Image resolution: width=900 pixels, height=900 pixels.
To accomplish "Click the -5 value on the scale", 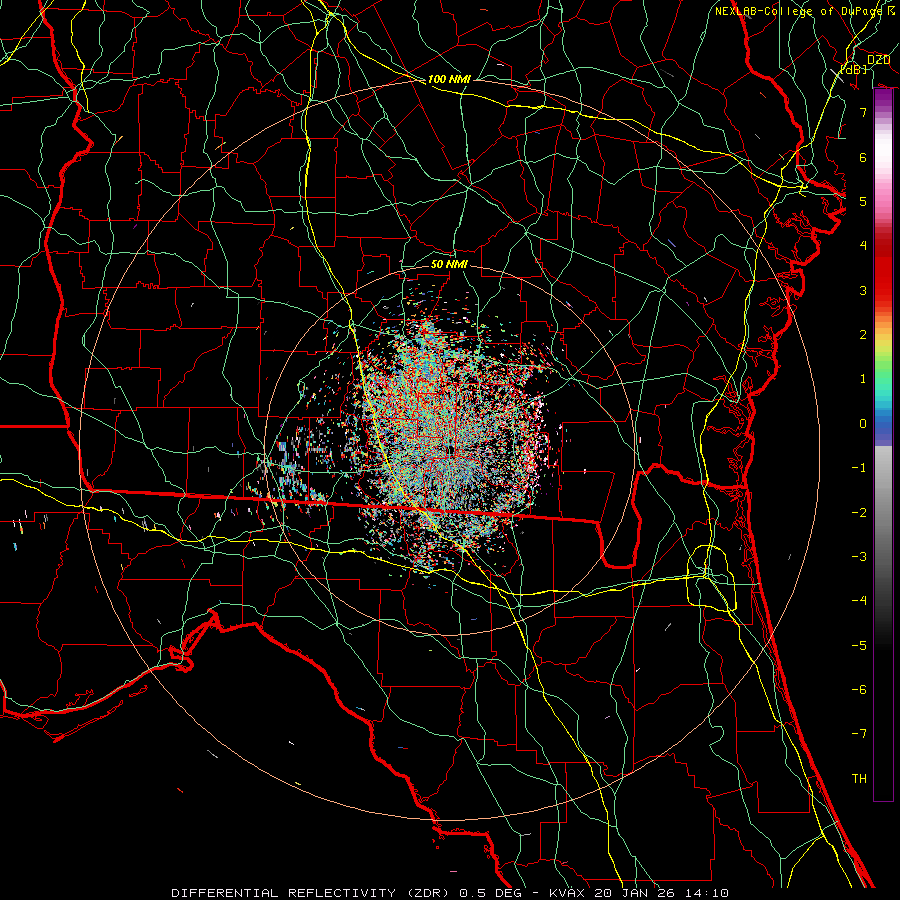I will 859,646.
